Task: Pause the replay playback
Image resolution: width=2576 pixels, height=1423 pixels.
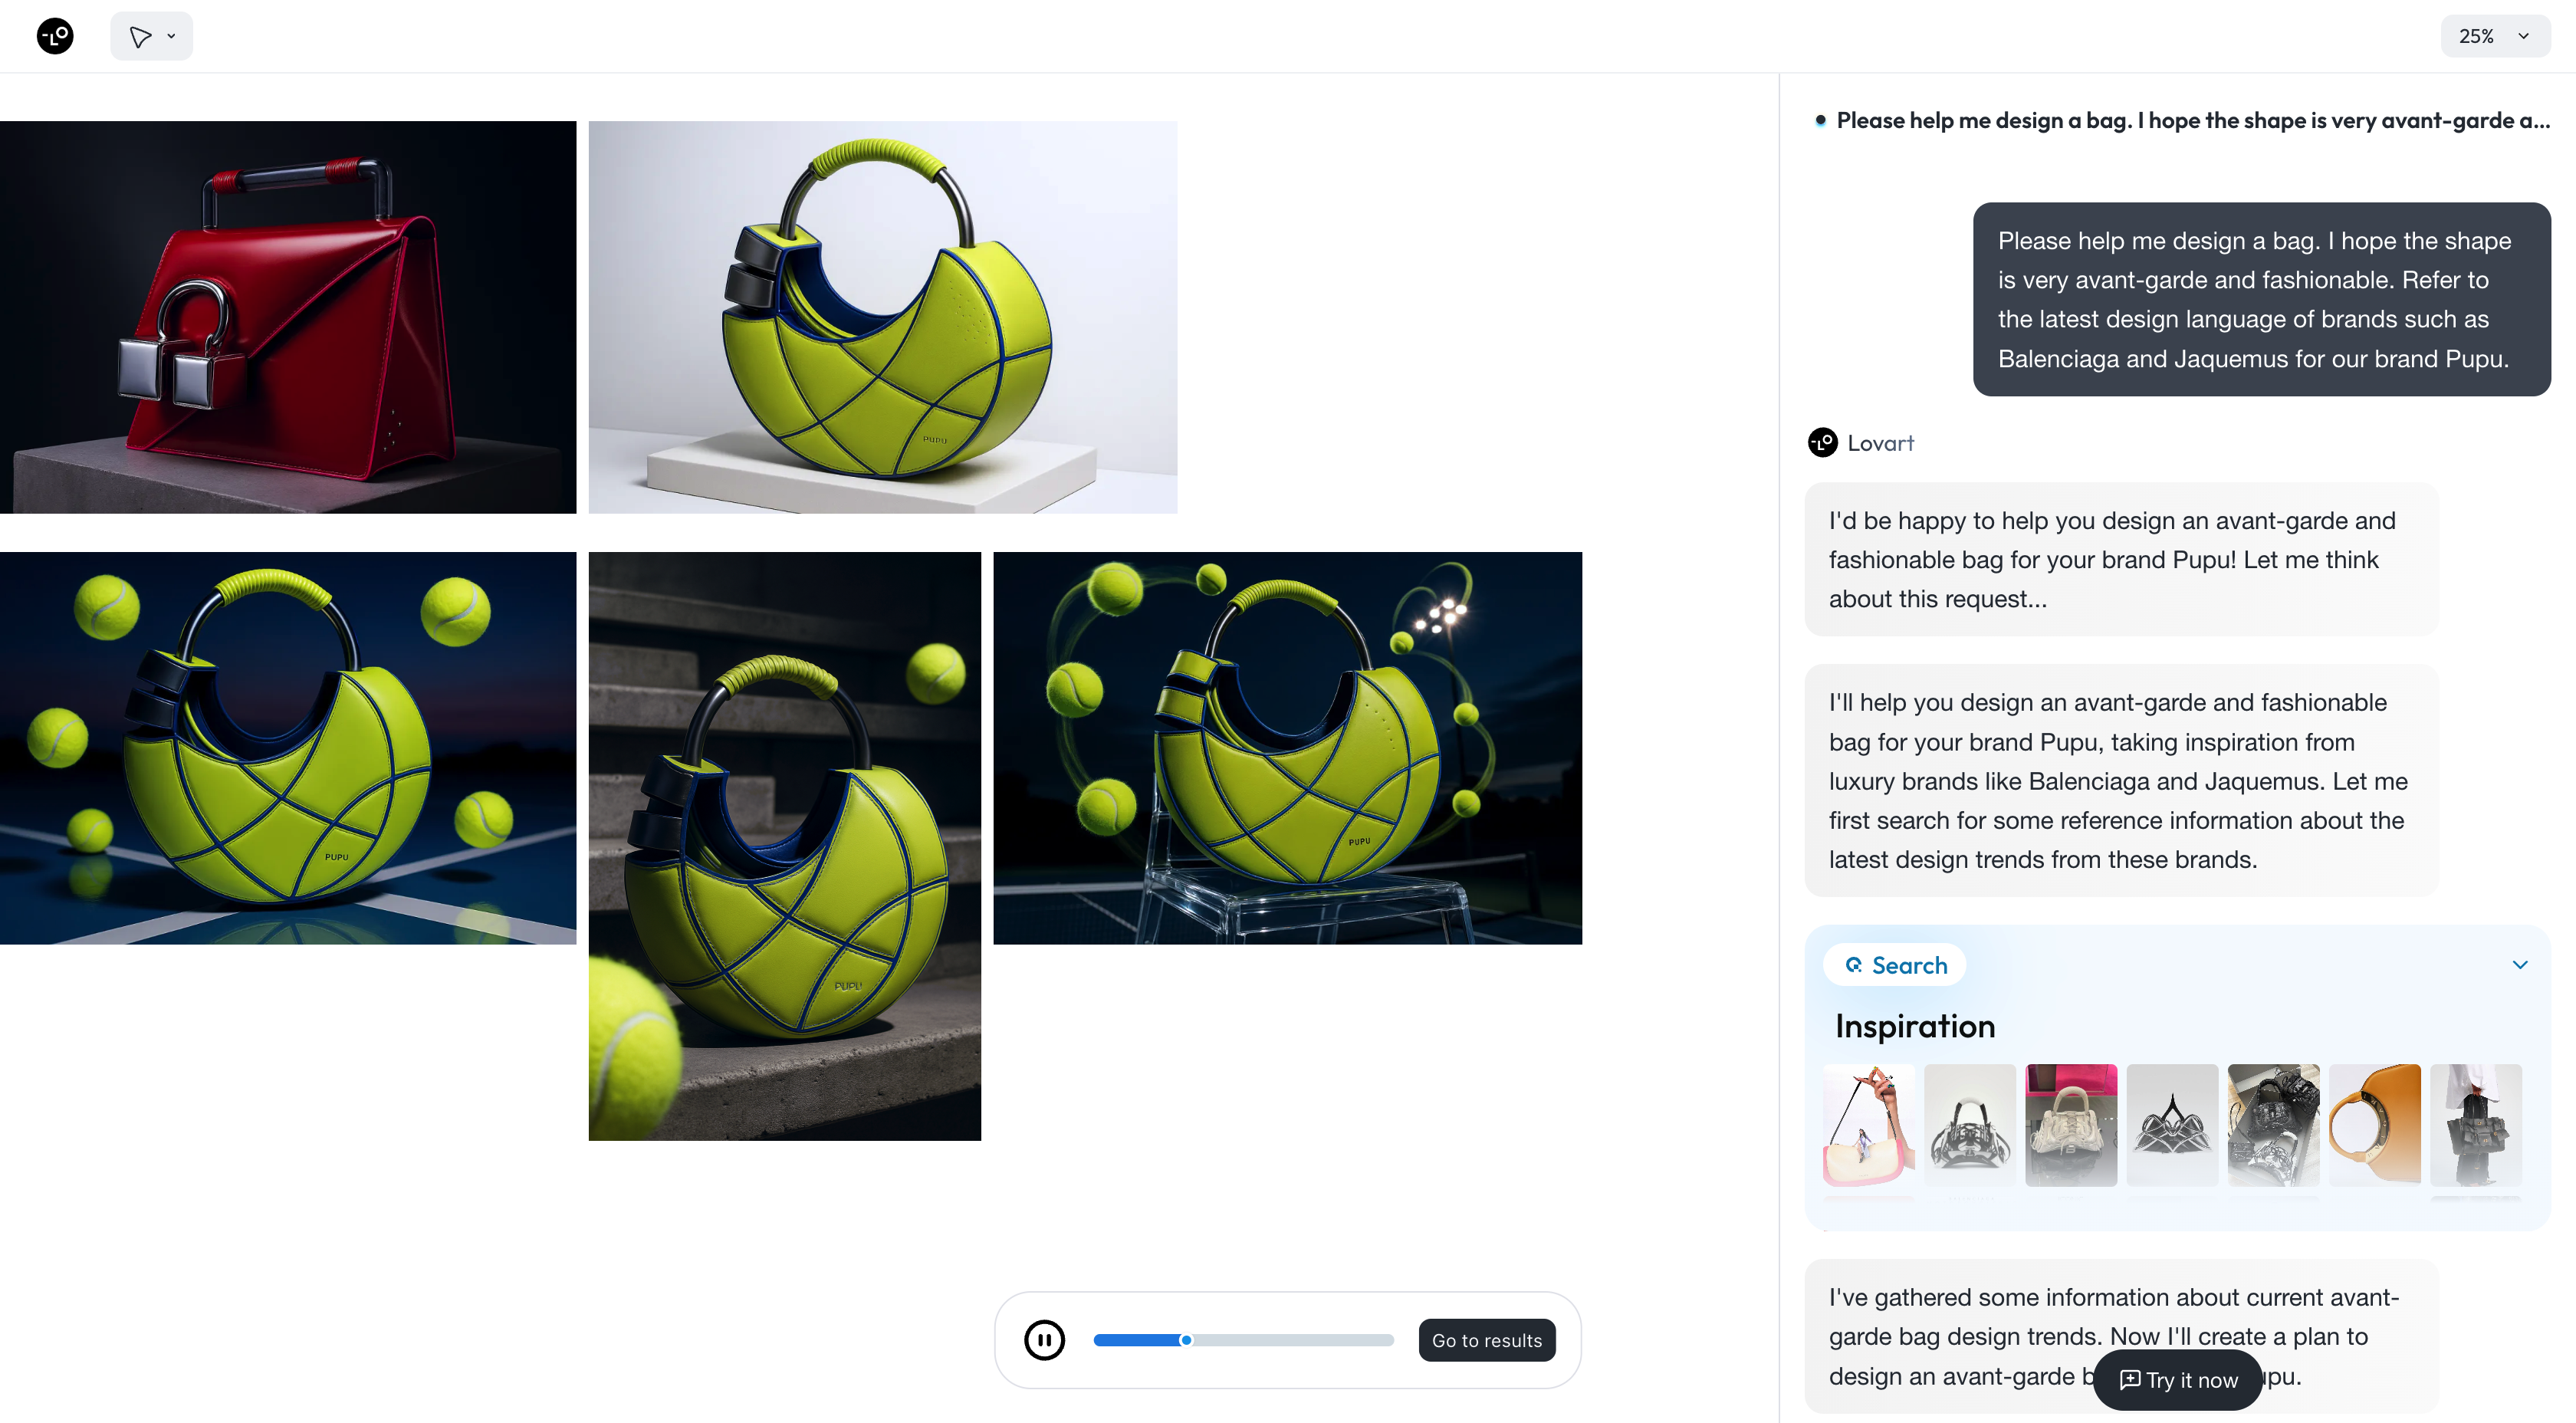Action: [1044, 1340]
